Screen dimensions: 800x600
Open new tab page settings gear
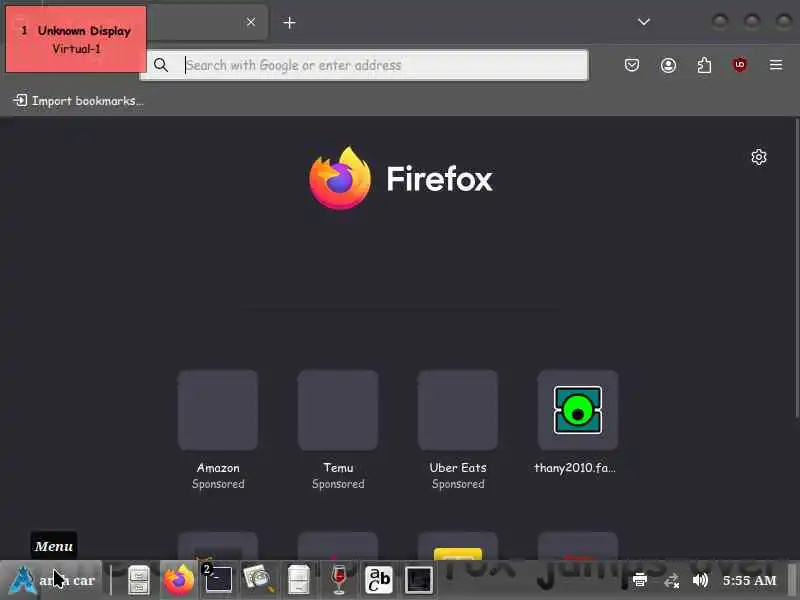[x=759, y=157]
